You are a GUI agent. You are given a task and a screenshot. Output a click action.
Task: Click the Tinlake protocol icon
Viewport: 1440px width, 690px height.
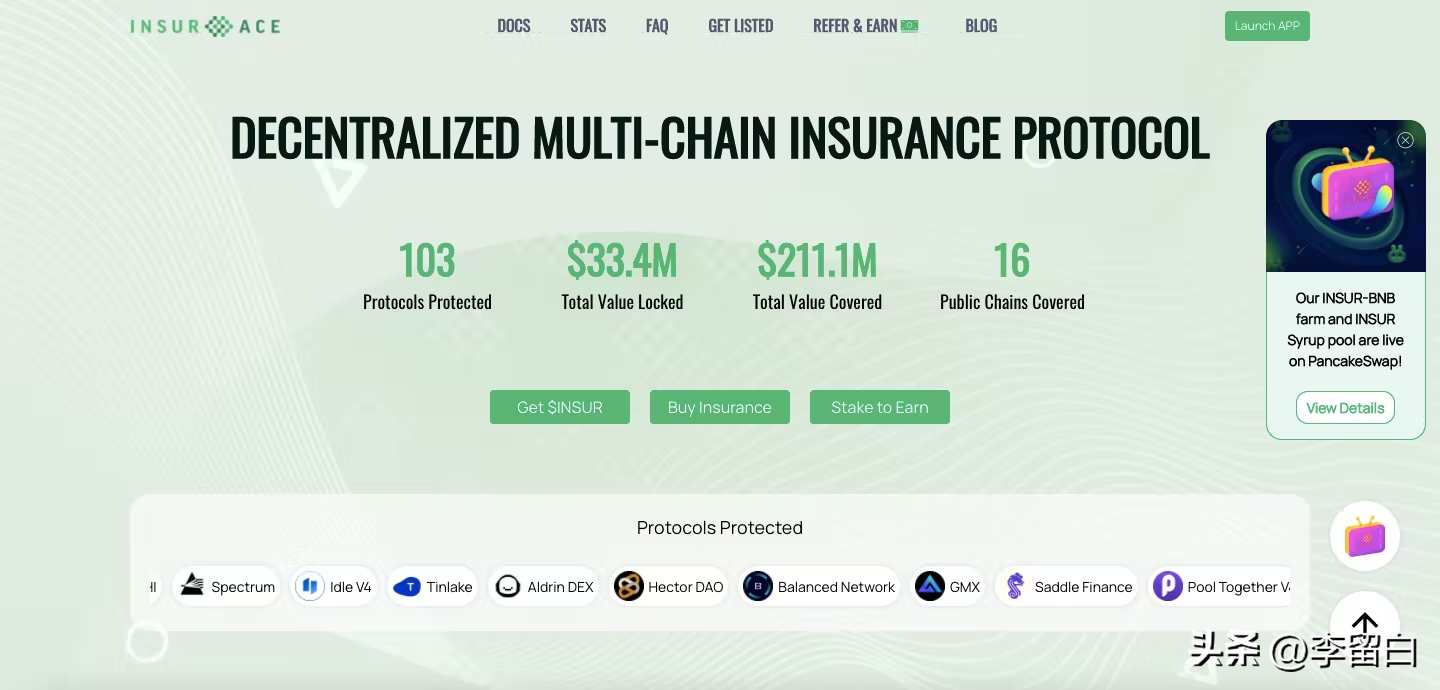[407, 586]
